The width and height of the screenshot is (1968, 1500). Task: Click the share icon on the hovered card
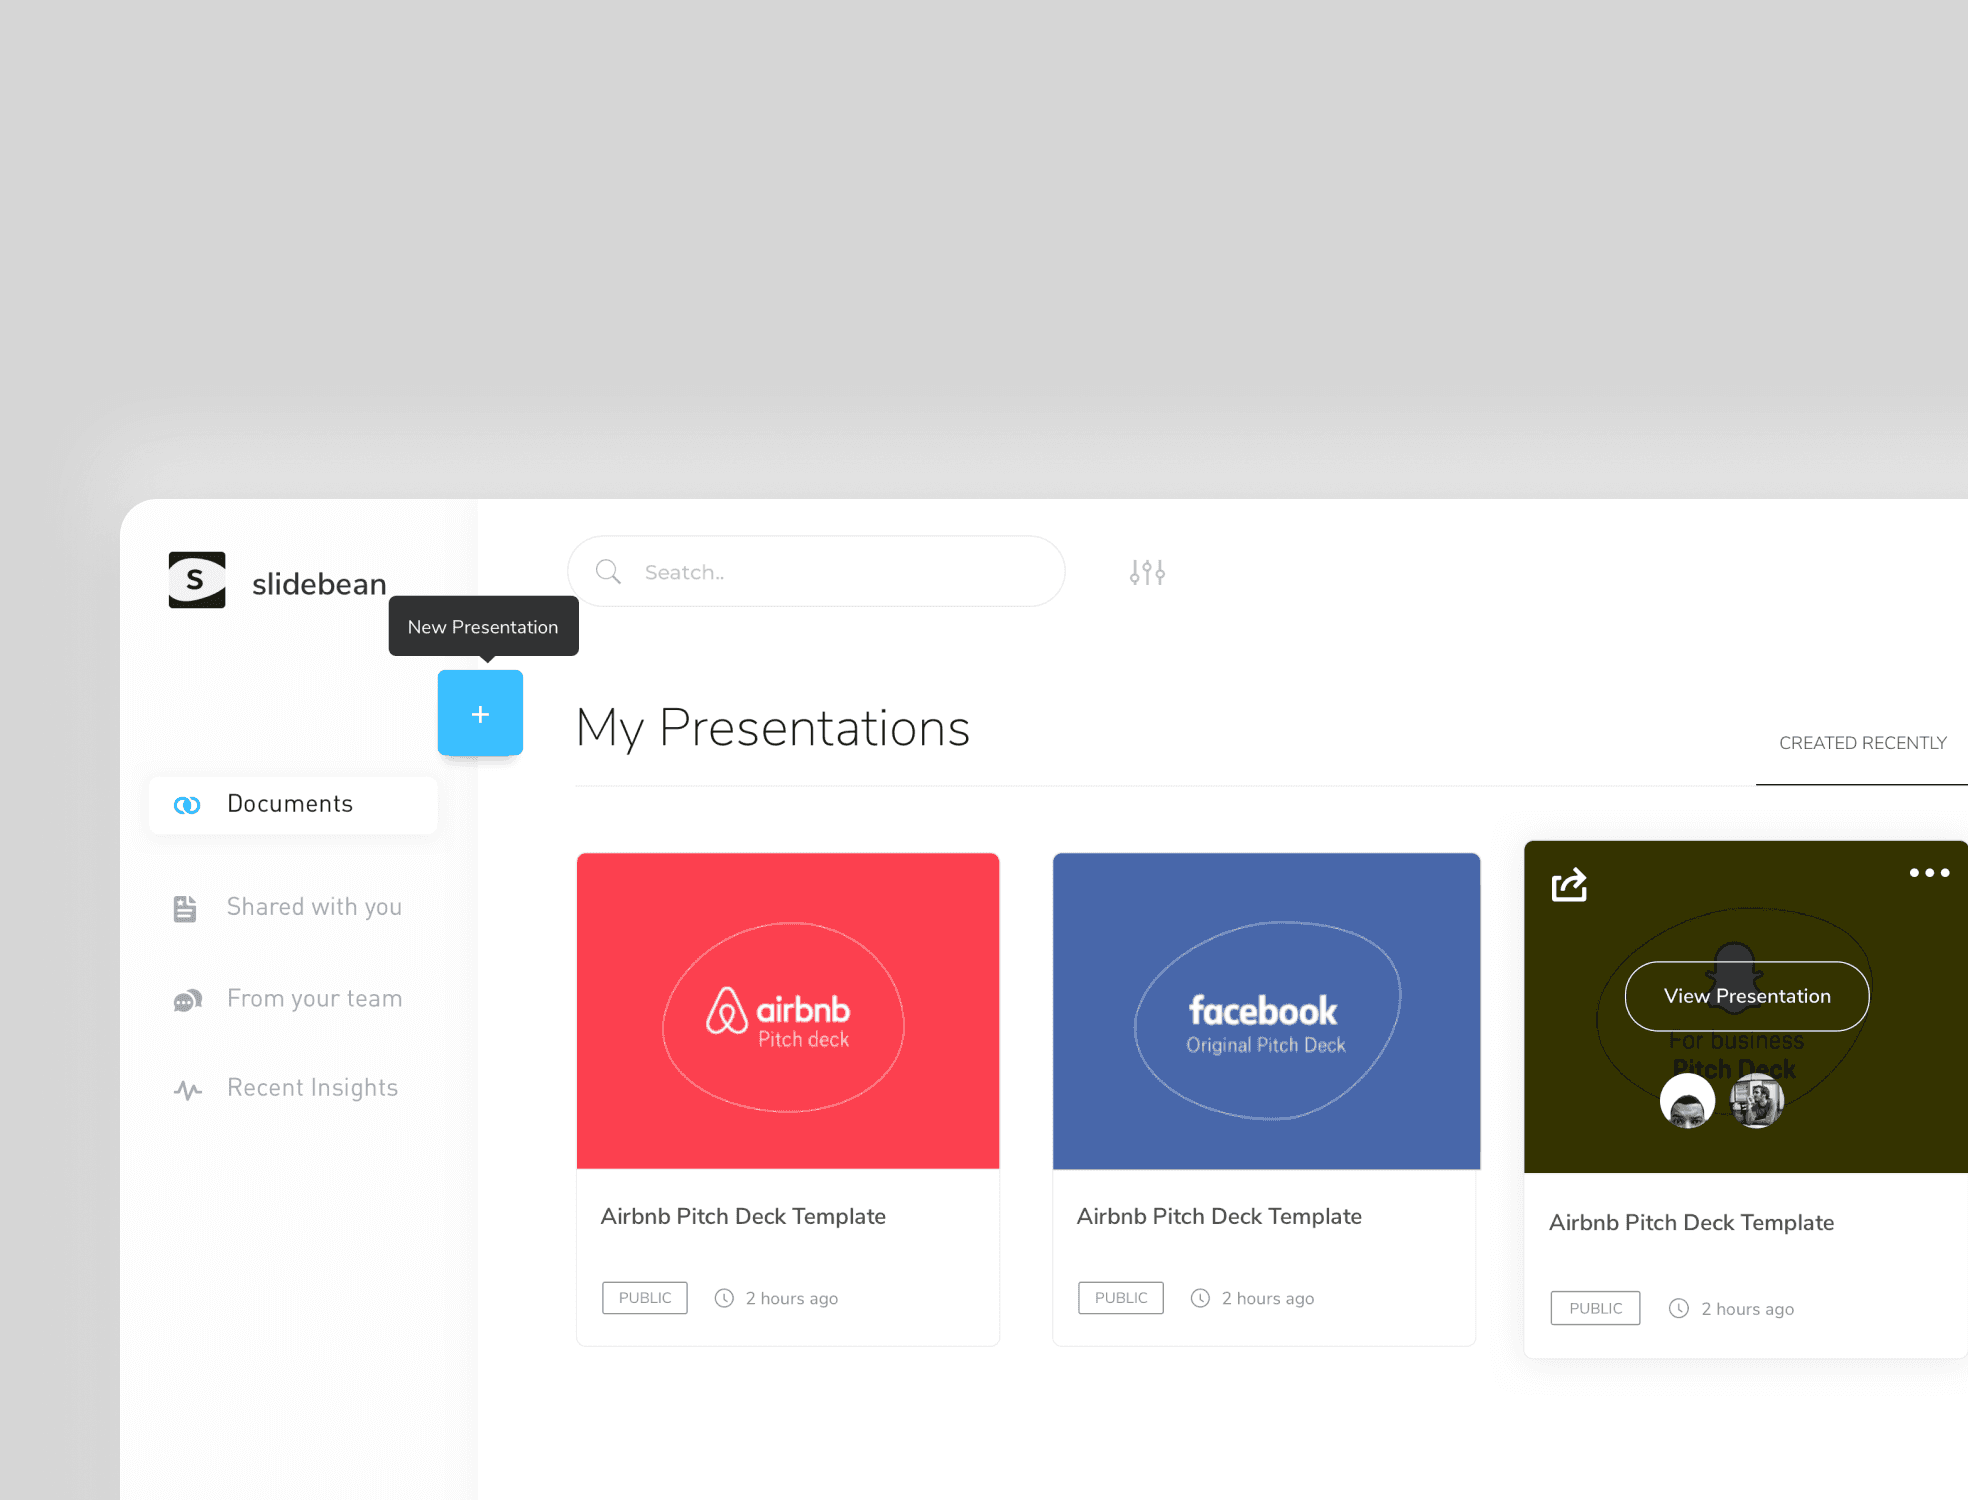(1569, 884)
